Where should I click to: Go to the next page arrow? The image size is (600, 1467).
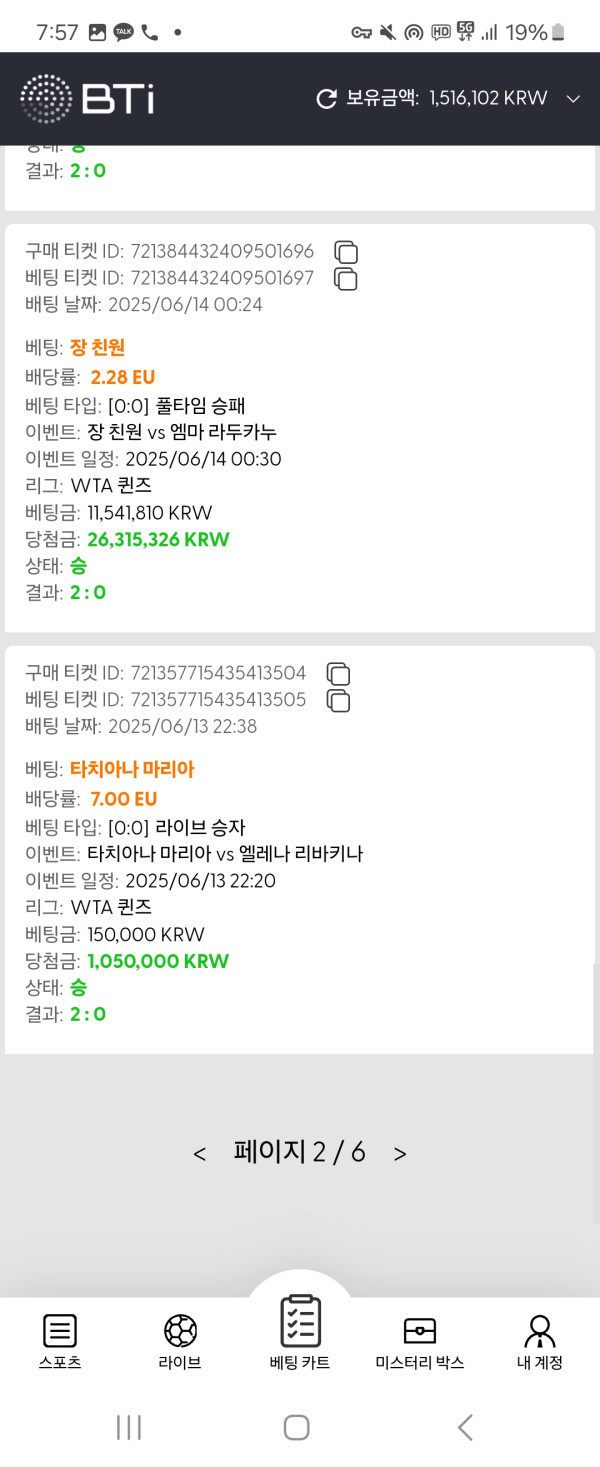click(400, 1154)
